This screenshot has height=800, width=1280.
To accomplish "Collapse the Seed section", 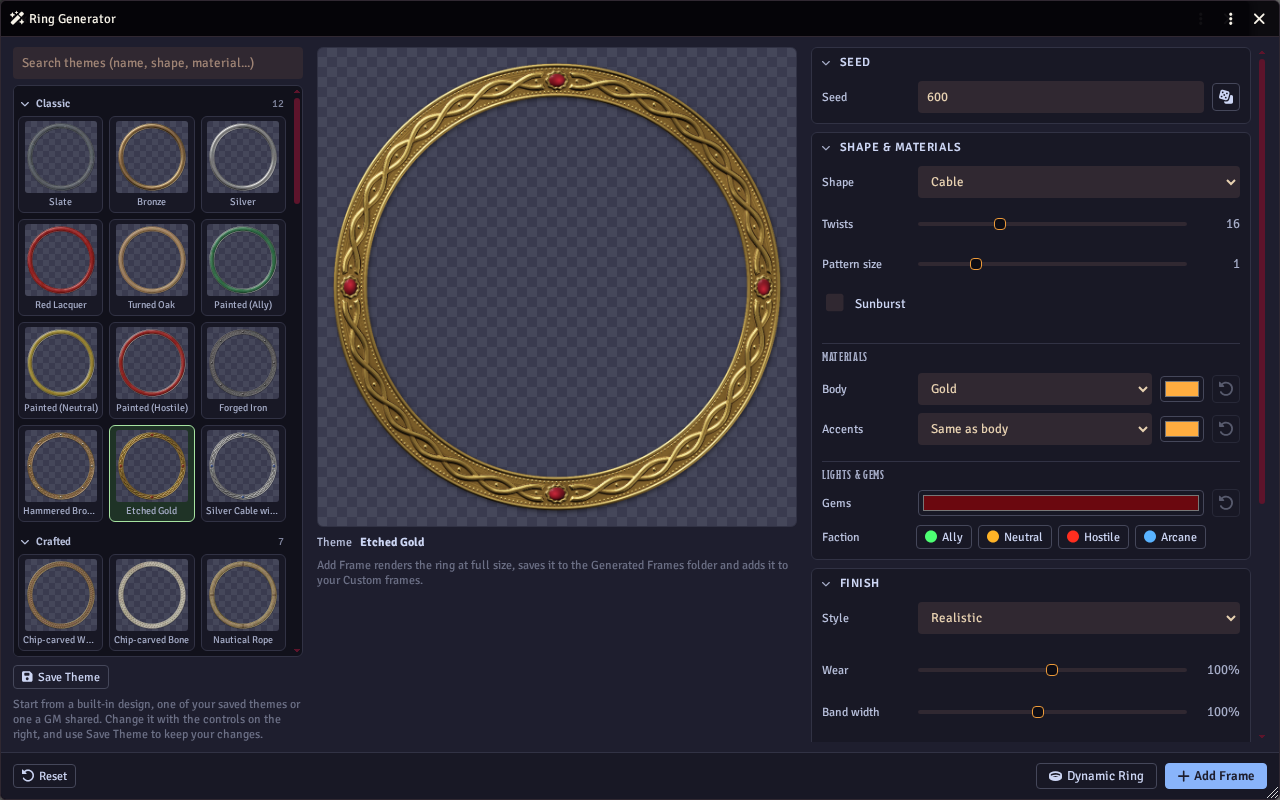I will click(x=826, y=62).
